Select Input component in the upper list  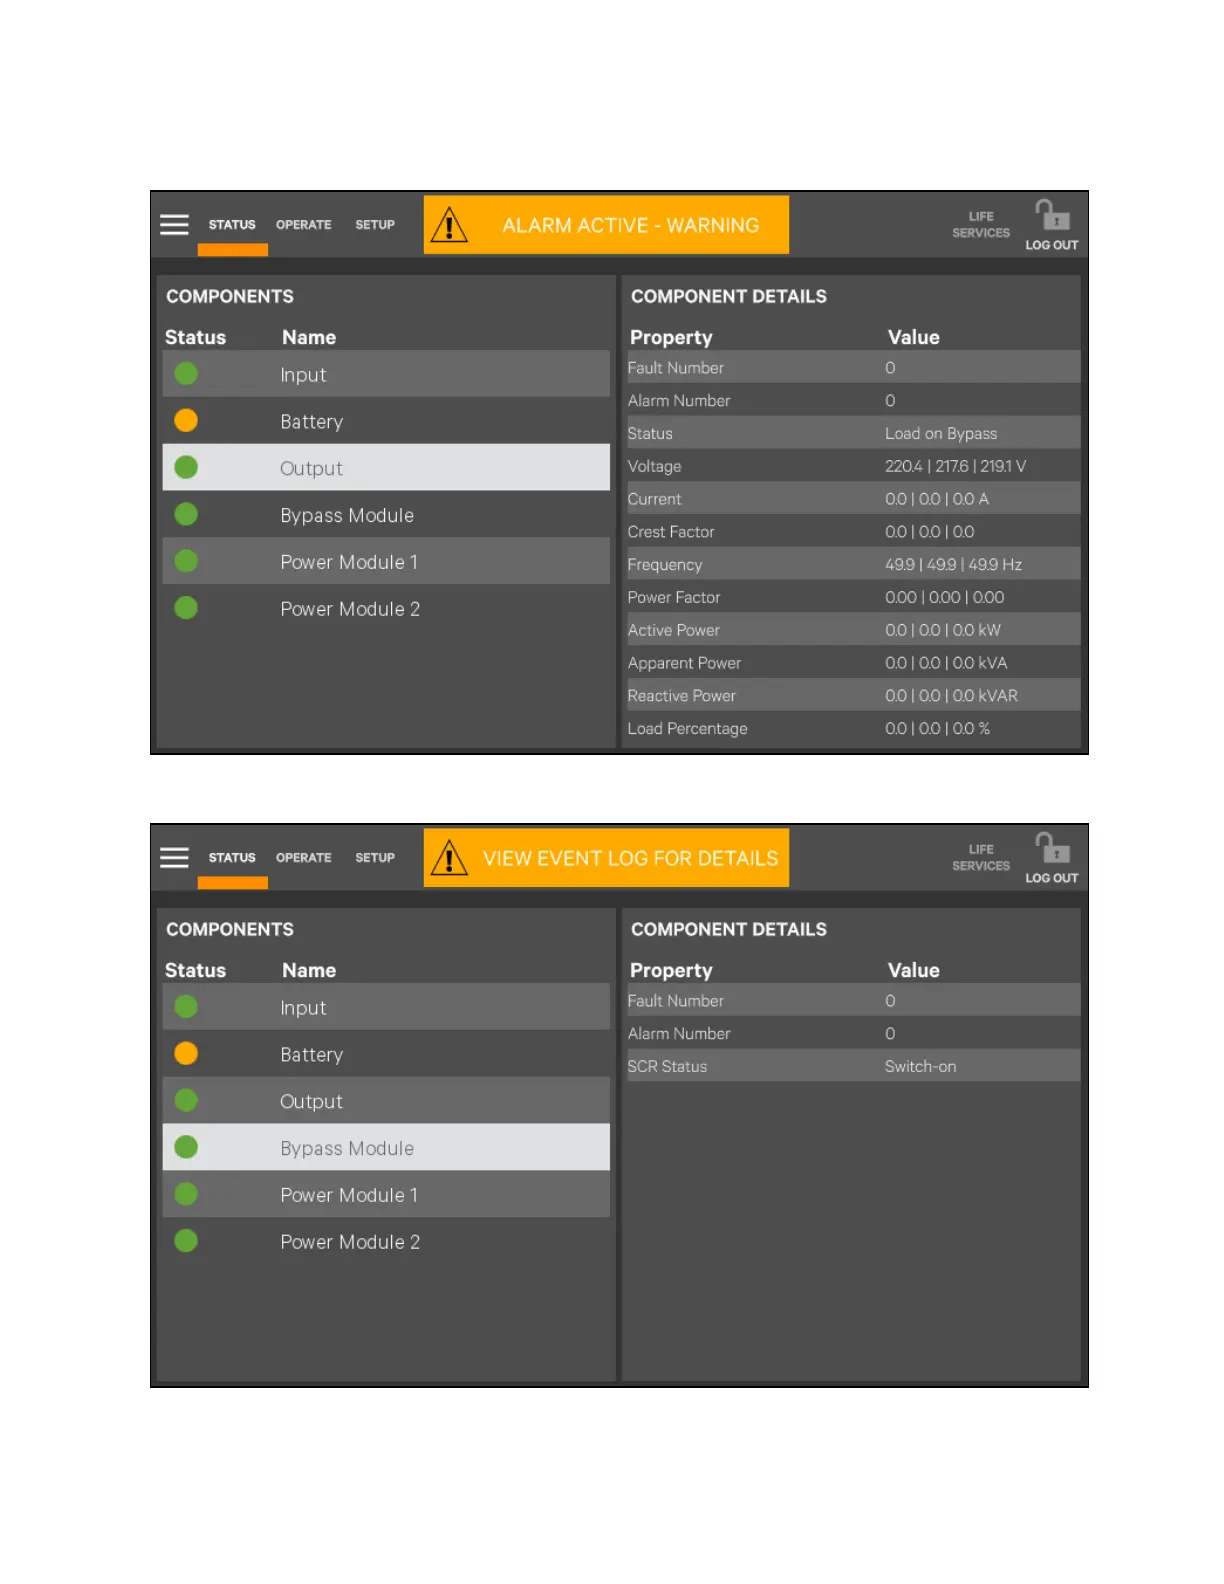click(x=303, y=375)
